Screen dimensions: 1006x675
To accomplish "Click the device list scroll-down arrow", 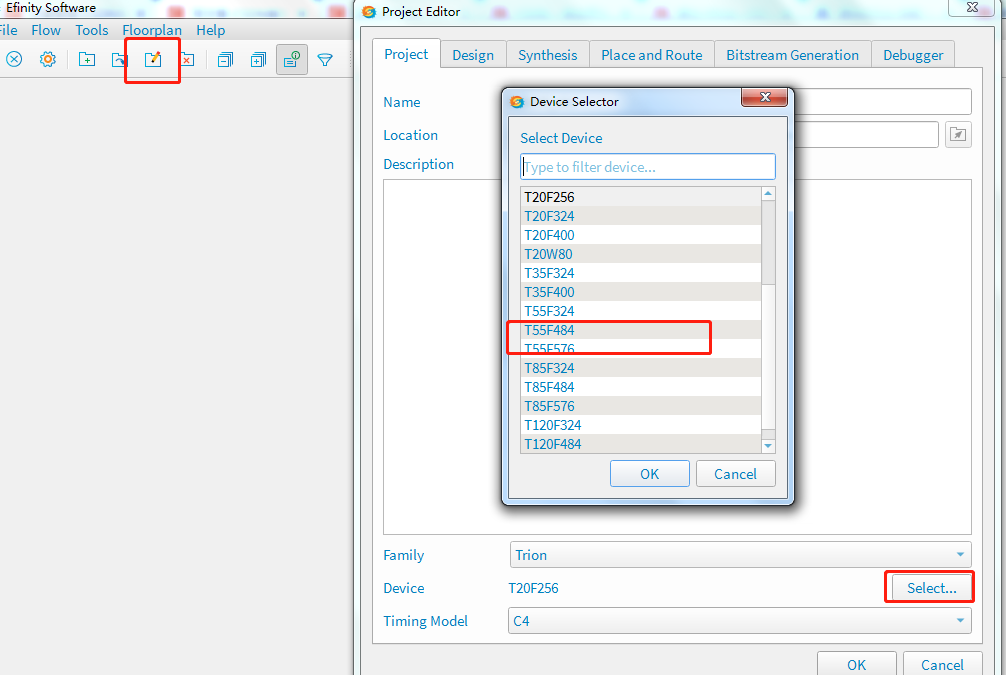I will [768, 446].
